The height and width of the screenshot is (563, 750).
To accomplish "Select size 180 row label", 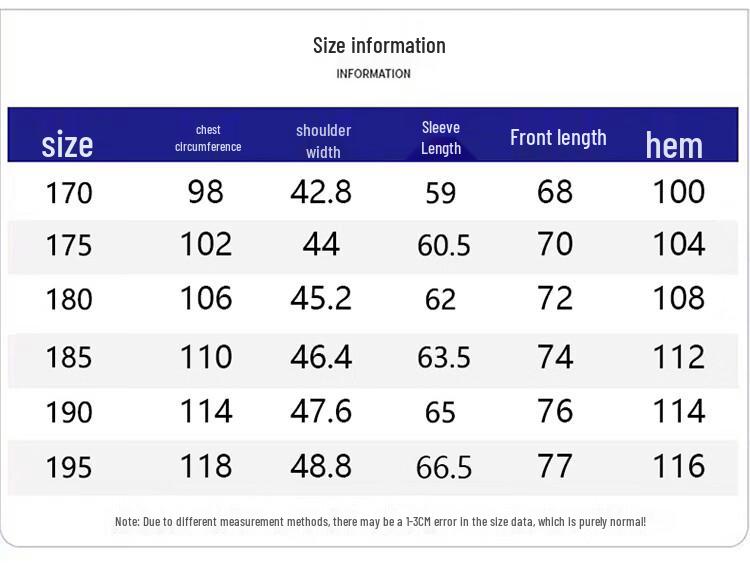I will click(x=69, y=299).
